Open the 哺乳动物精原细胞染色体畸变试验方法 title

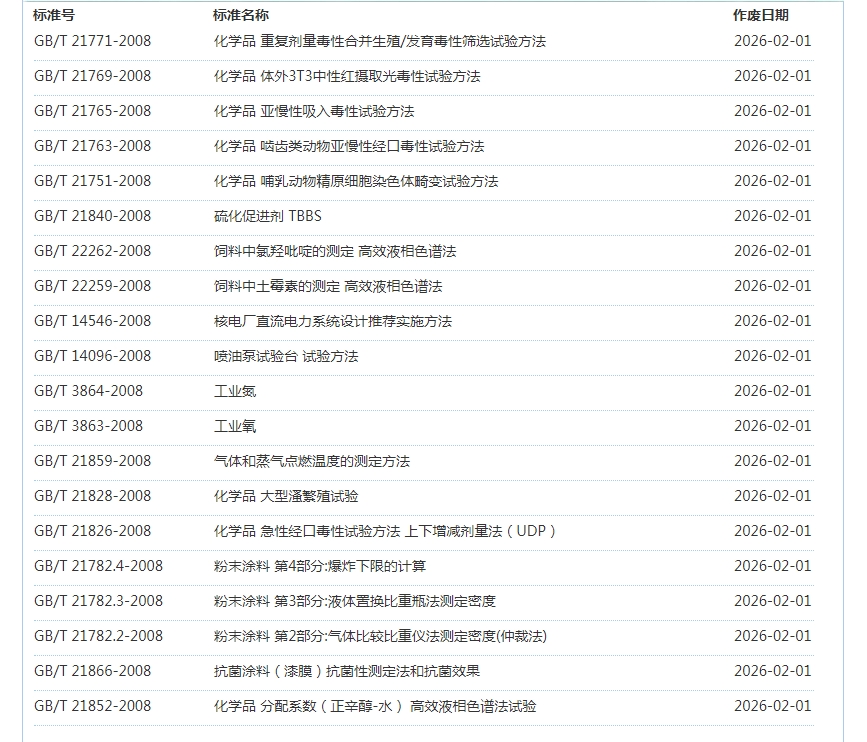[355, 181]
